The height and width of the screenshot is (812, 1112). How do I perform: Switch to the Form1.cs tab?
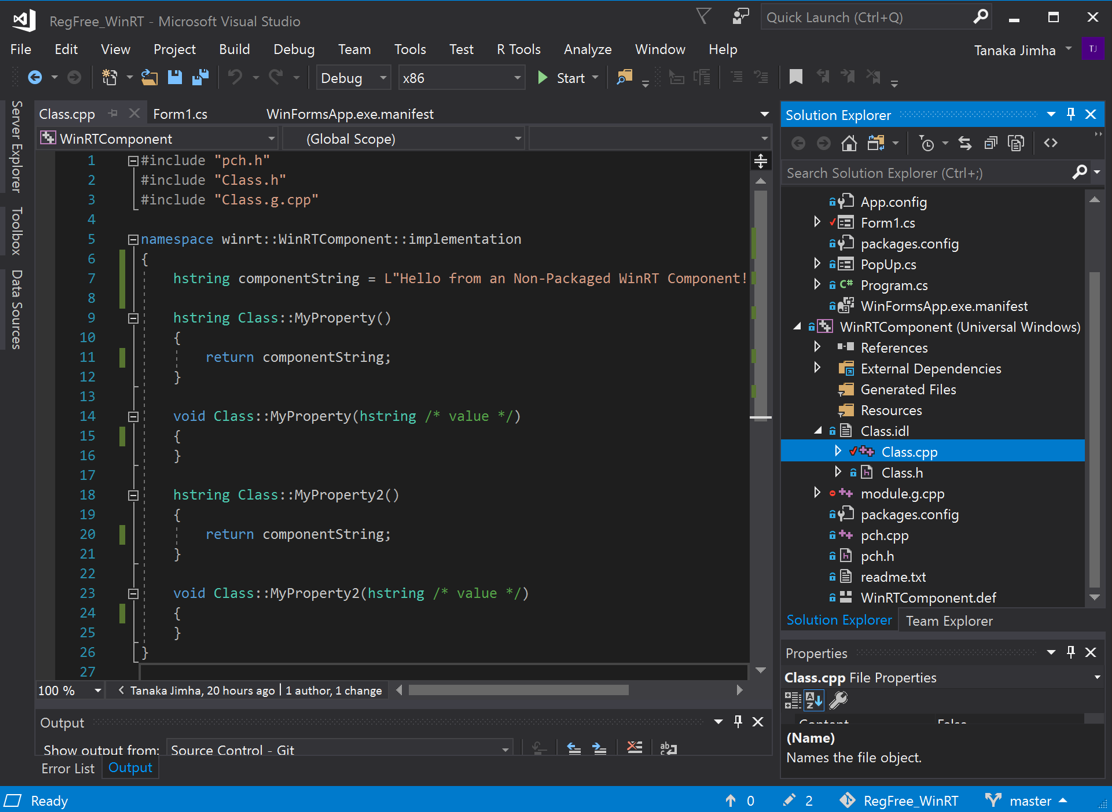click(x=180, y=114)
